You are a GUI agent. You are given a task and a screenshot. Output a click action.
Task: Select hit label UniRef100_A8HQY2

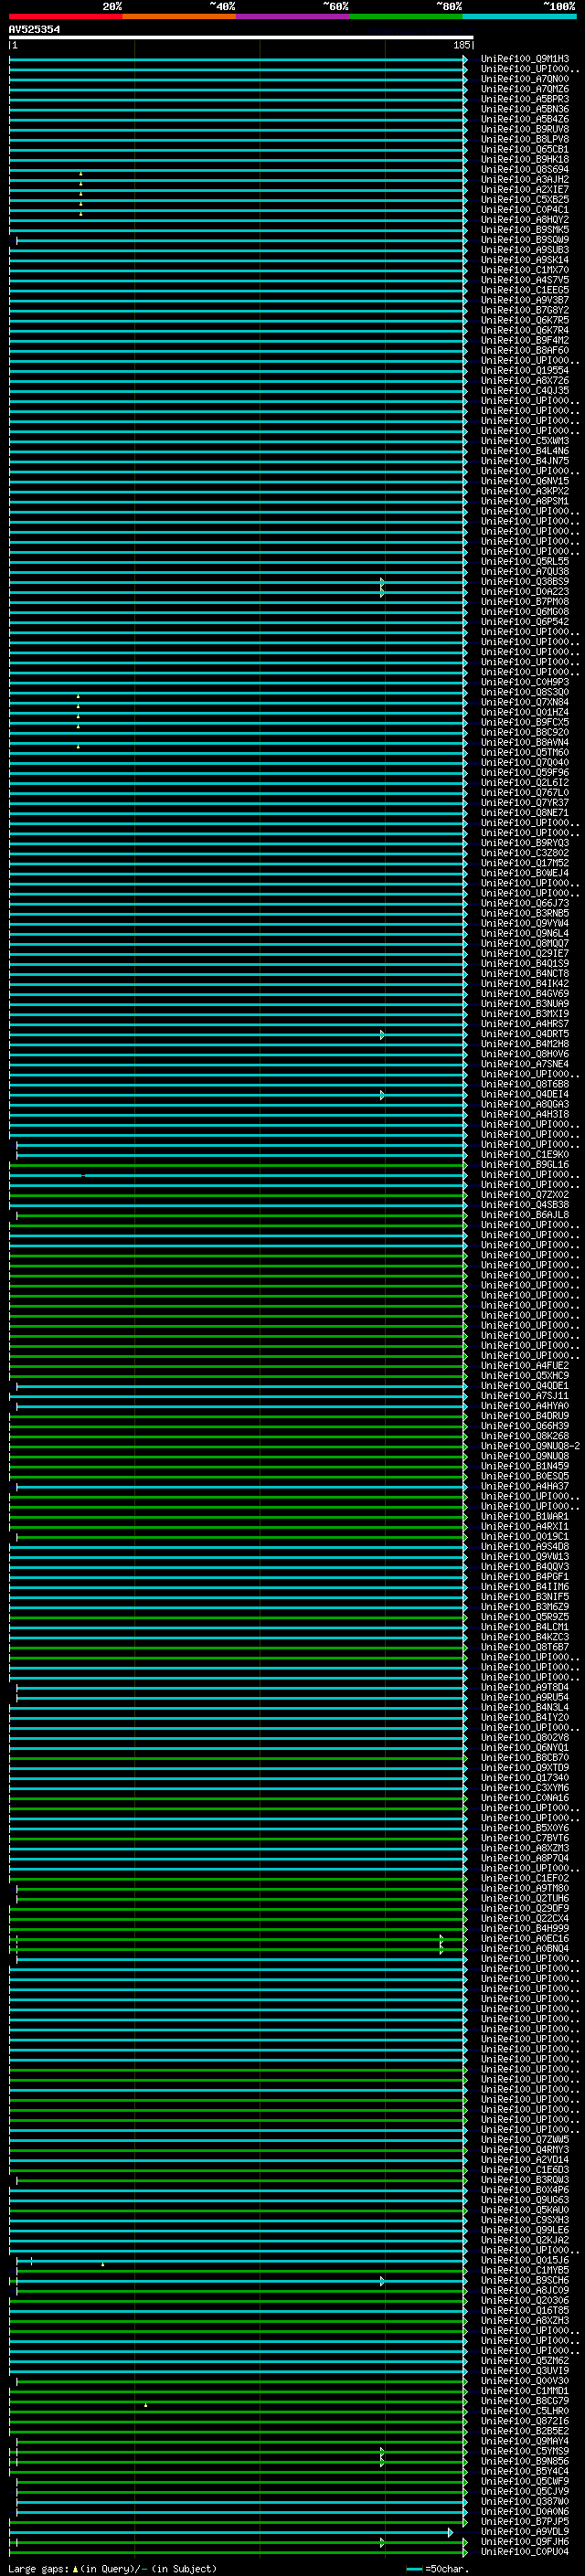[525, 220]
